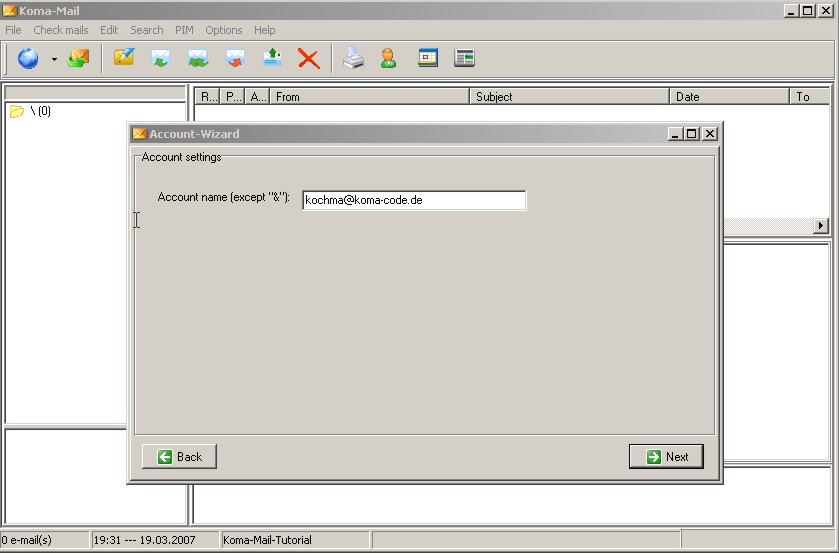Open the Help menu
The width and height of the screenshot is (839, 553).
[264, 30]
